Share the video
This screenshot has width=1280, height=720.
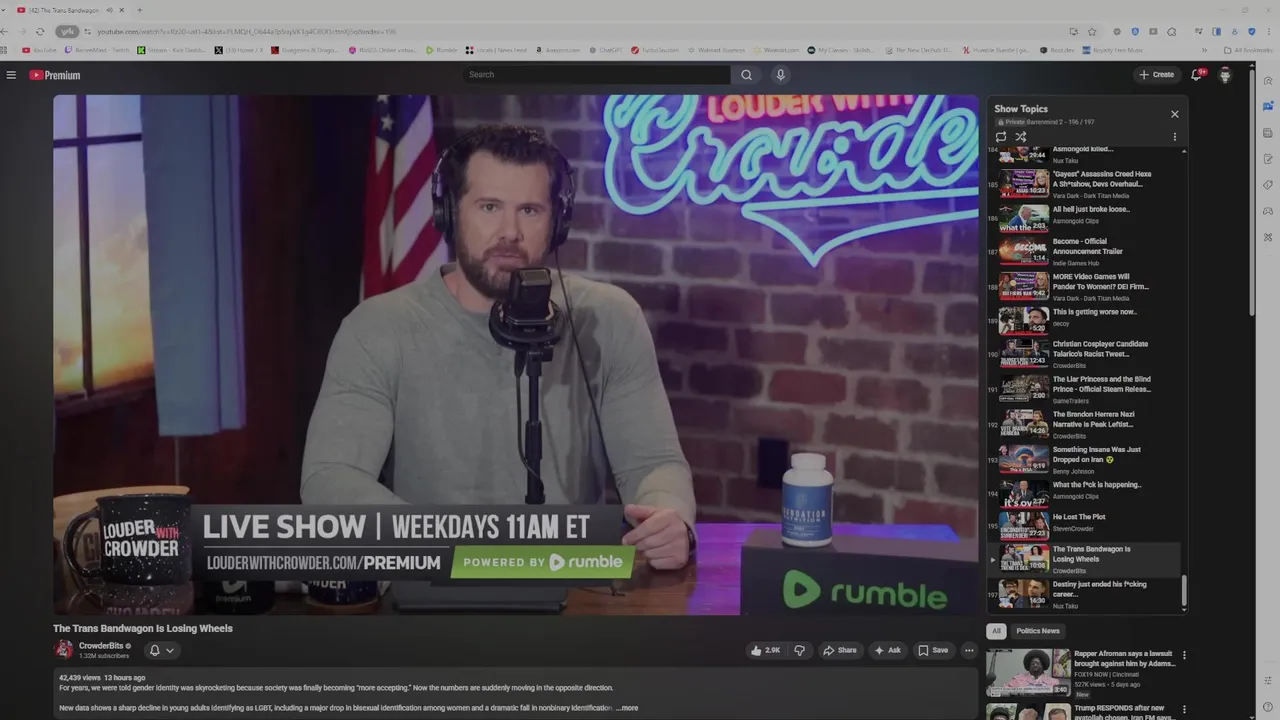[x=839, y=650]
